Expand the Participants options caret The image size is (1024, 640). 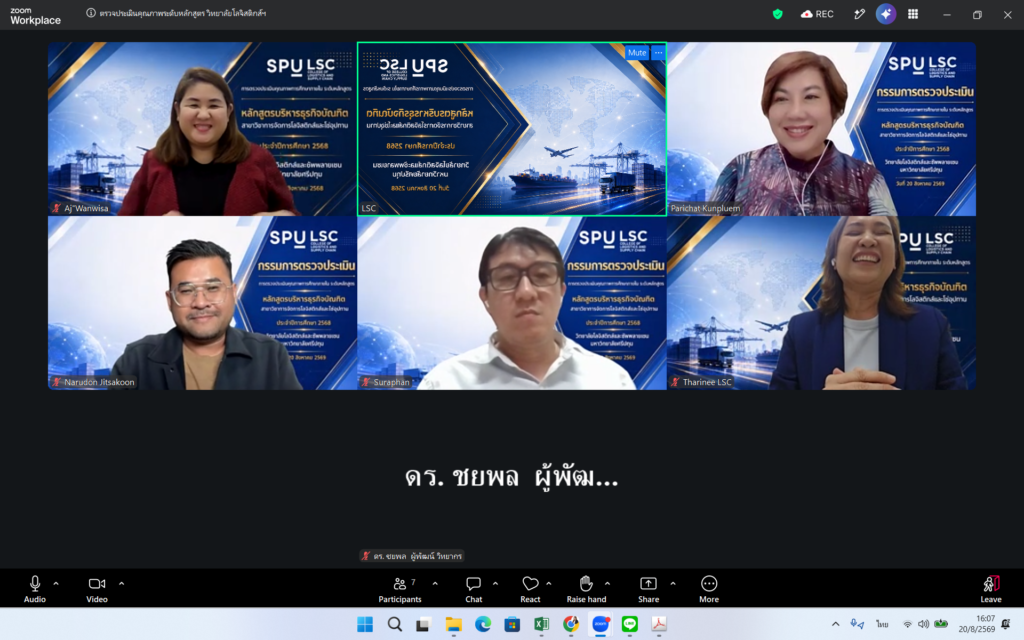pyautogui.click(x=435, y=584)
